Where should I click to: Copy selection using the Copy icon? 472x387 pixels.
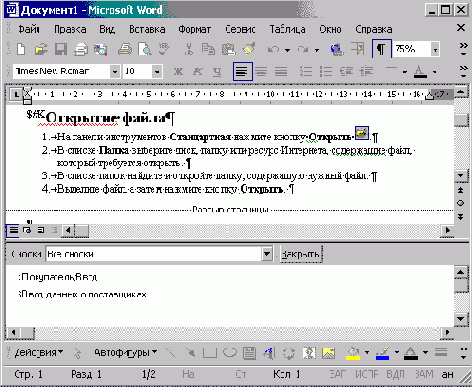click(x=208, y=49)
